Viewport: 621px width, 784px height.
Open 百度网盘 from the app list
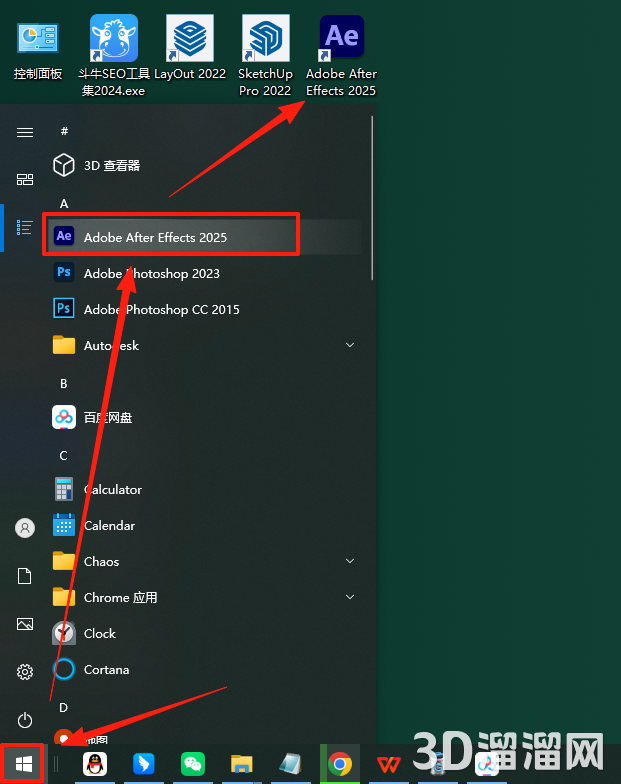coord(205,417)
